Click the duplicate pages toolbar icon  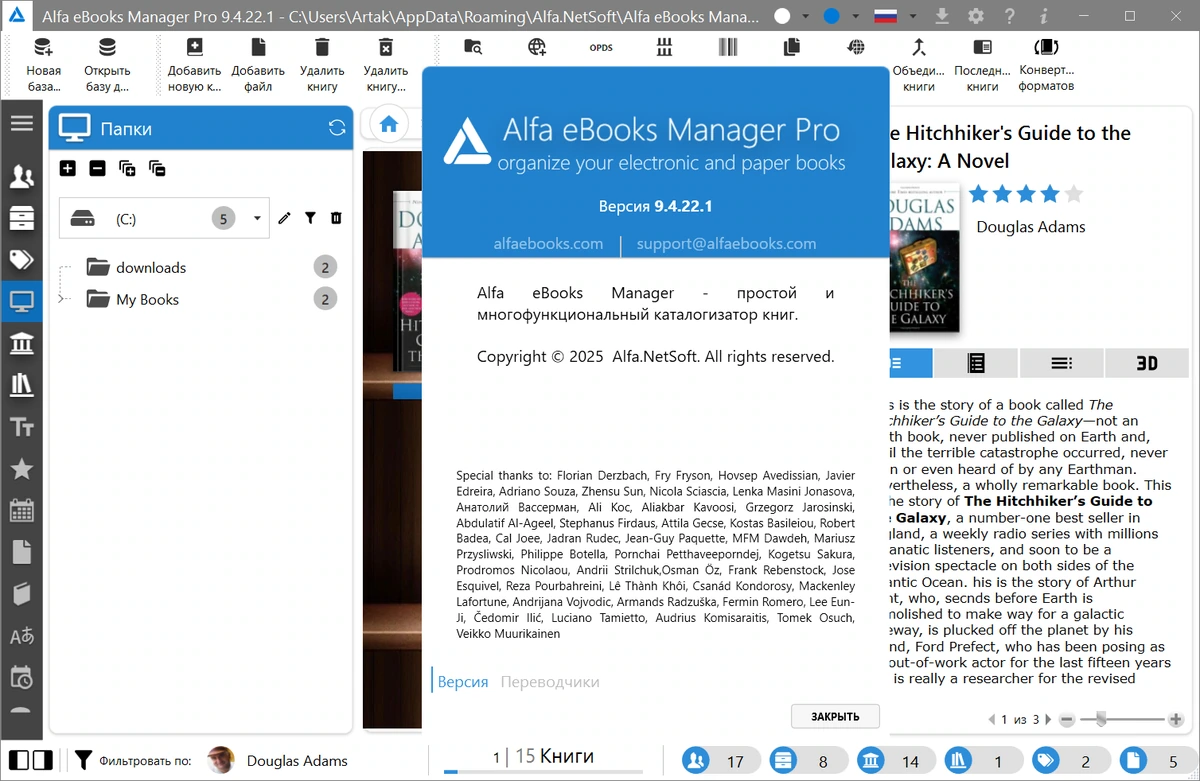coord(792,47)
